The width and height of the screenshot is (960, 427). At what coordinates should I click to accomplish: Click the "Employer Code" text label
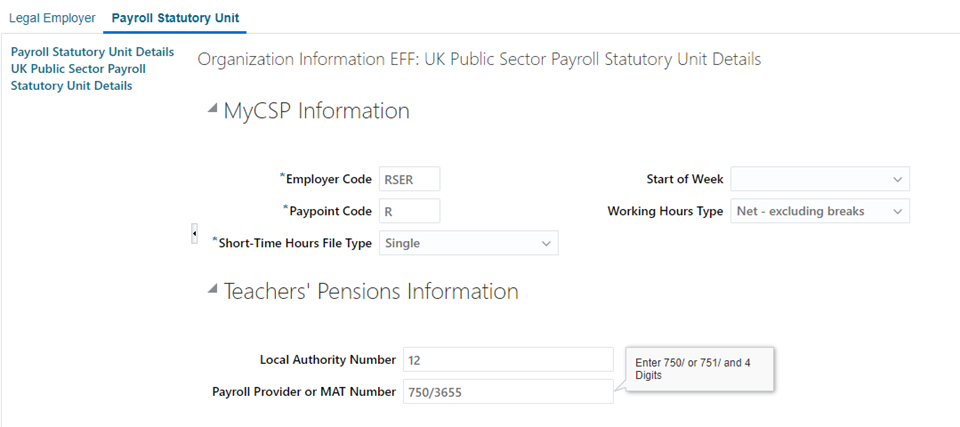[x=328, y=180]
